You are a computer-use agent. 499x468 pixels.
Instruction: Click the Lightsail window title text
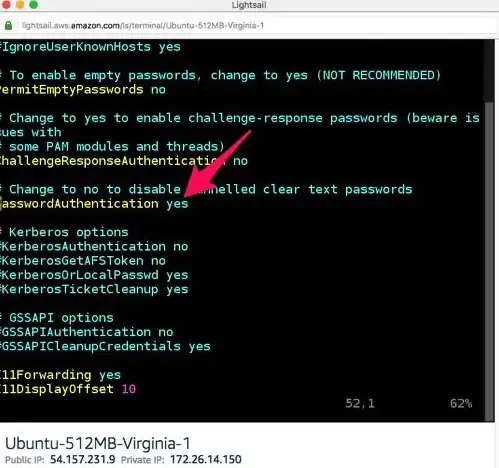[x=249, y=5]
